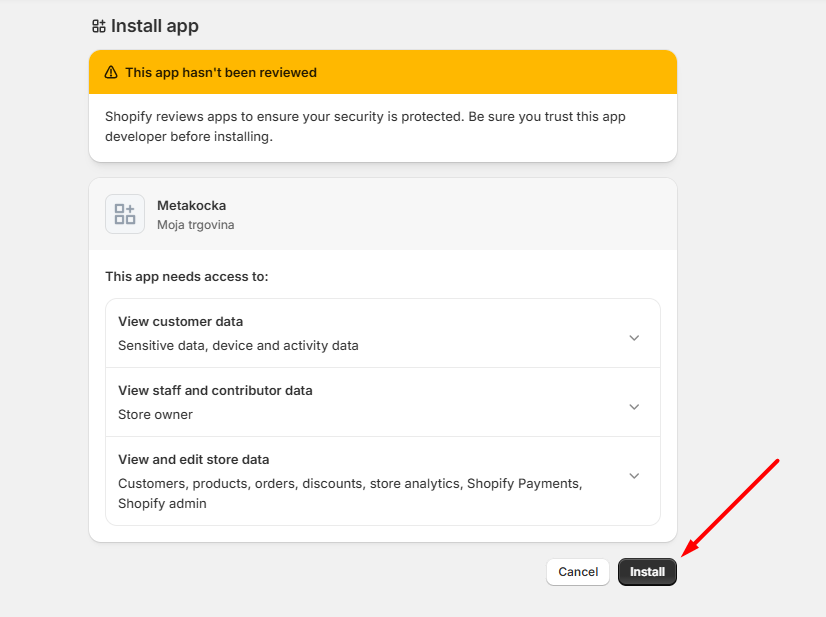Click the View and edit store data heading

pyautogui.click(x=193, y=459)
